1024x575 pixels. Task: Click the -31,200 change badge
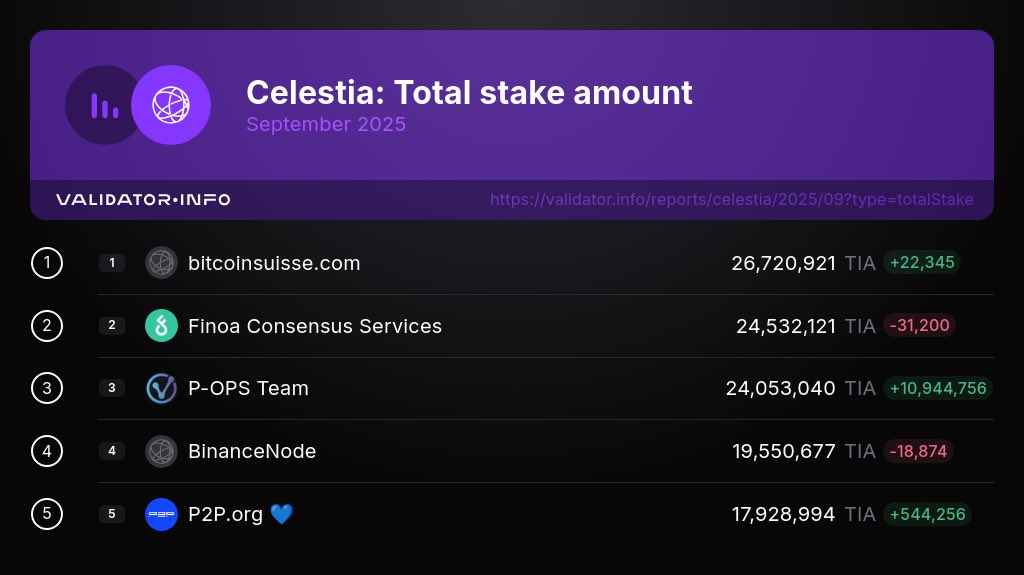(x=919, y=326)
